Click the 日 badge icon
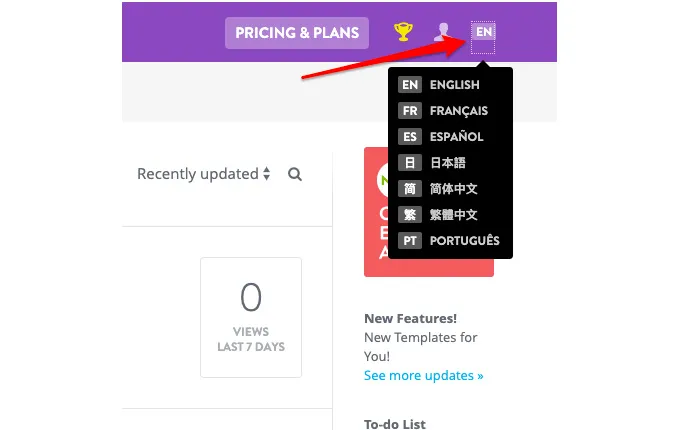This screenshot has height=430, width=680. pos(409,163)
